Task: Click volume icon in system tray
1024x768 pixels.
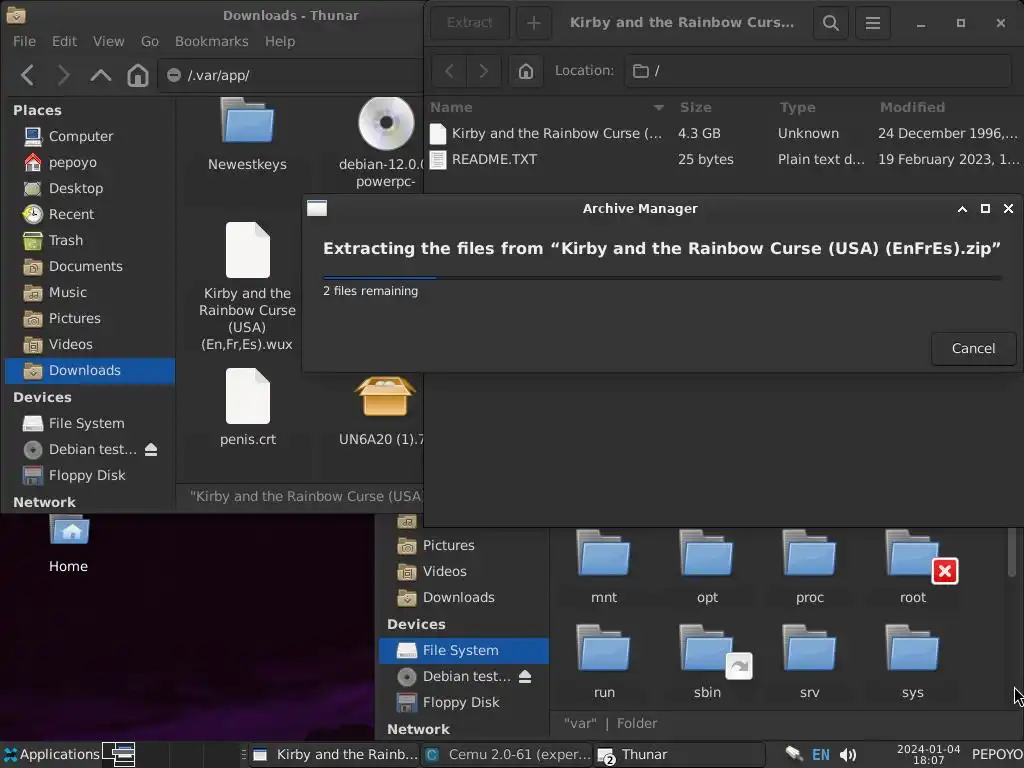Action: pos(848,755)
